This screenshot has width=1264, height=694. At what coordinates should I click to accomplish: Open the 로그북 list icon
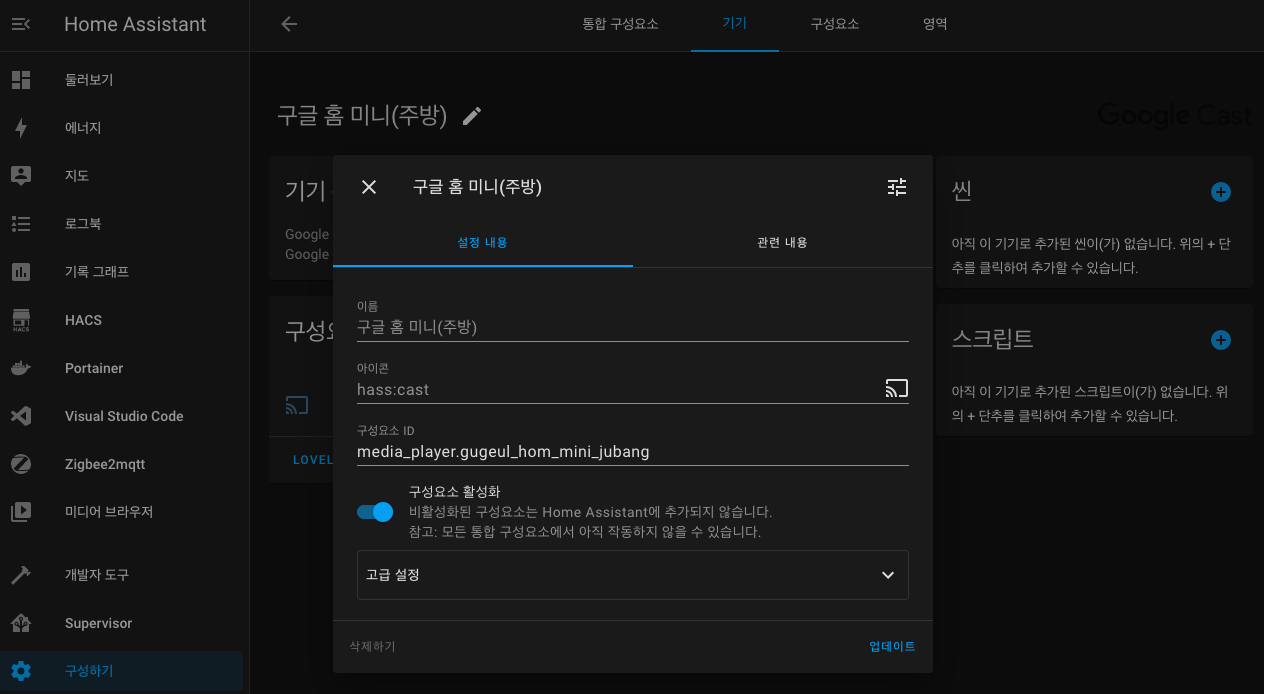click(x=21, y=224)
